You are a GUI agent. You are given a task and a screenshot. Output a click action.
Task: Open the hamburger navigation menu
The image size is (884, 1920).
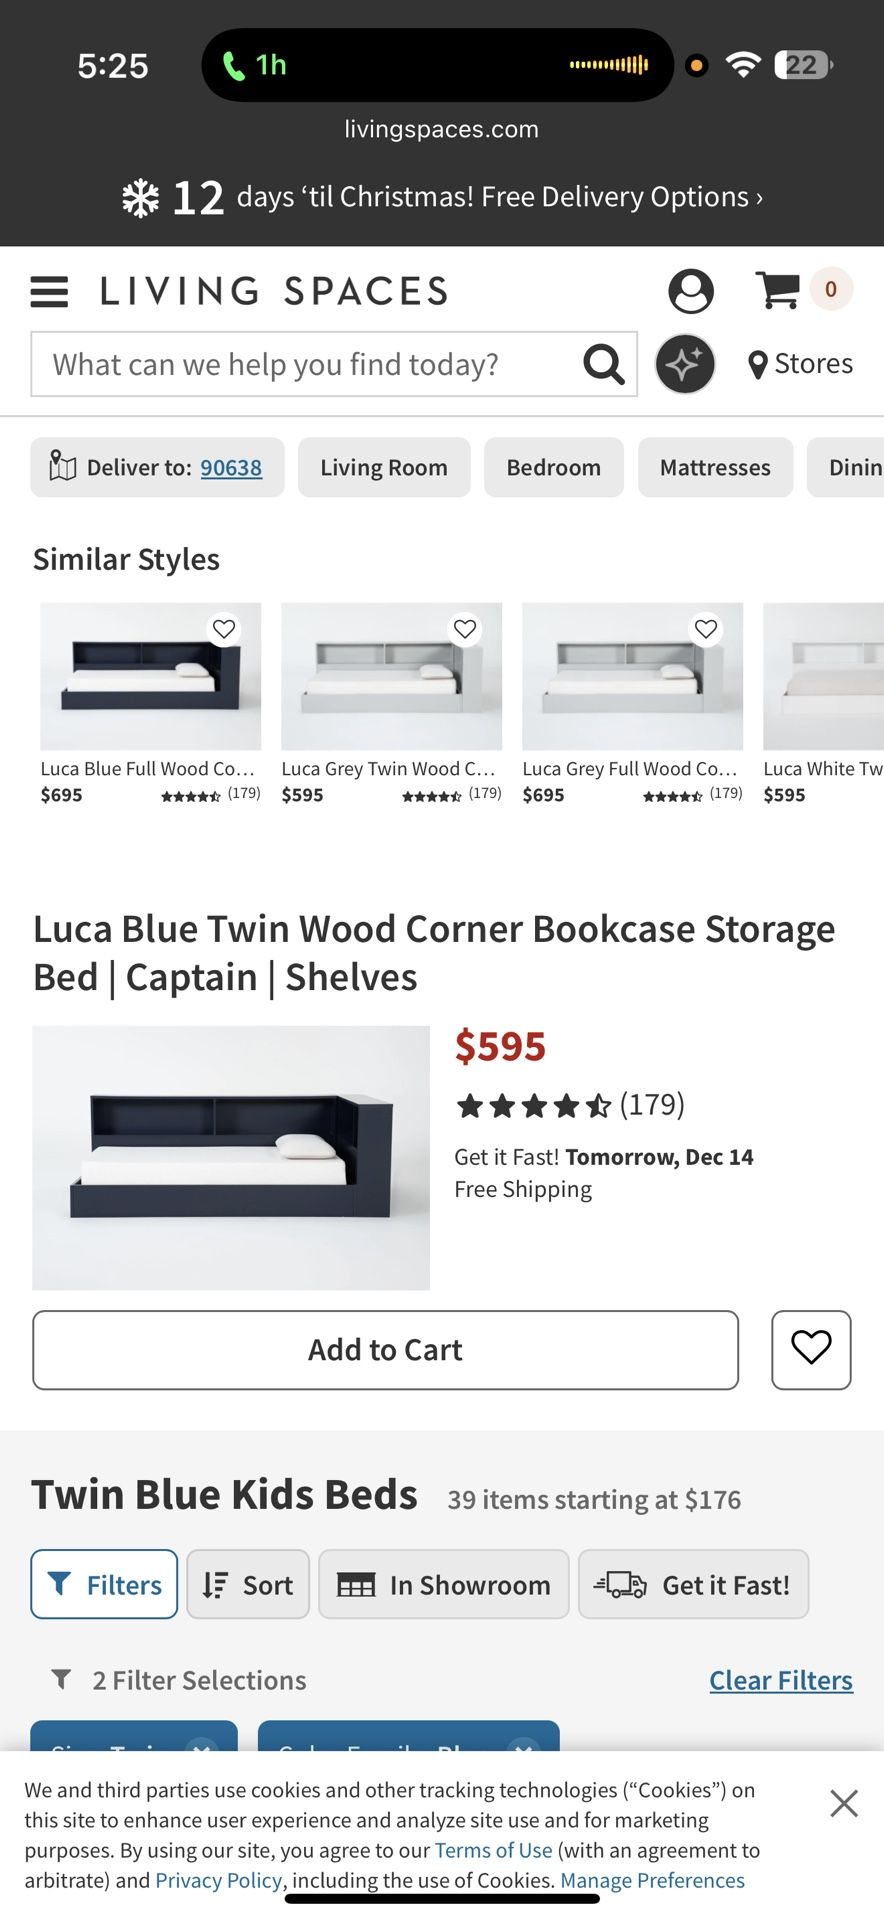click(48, 292)
